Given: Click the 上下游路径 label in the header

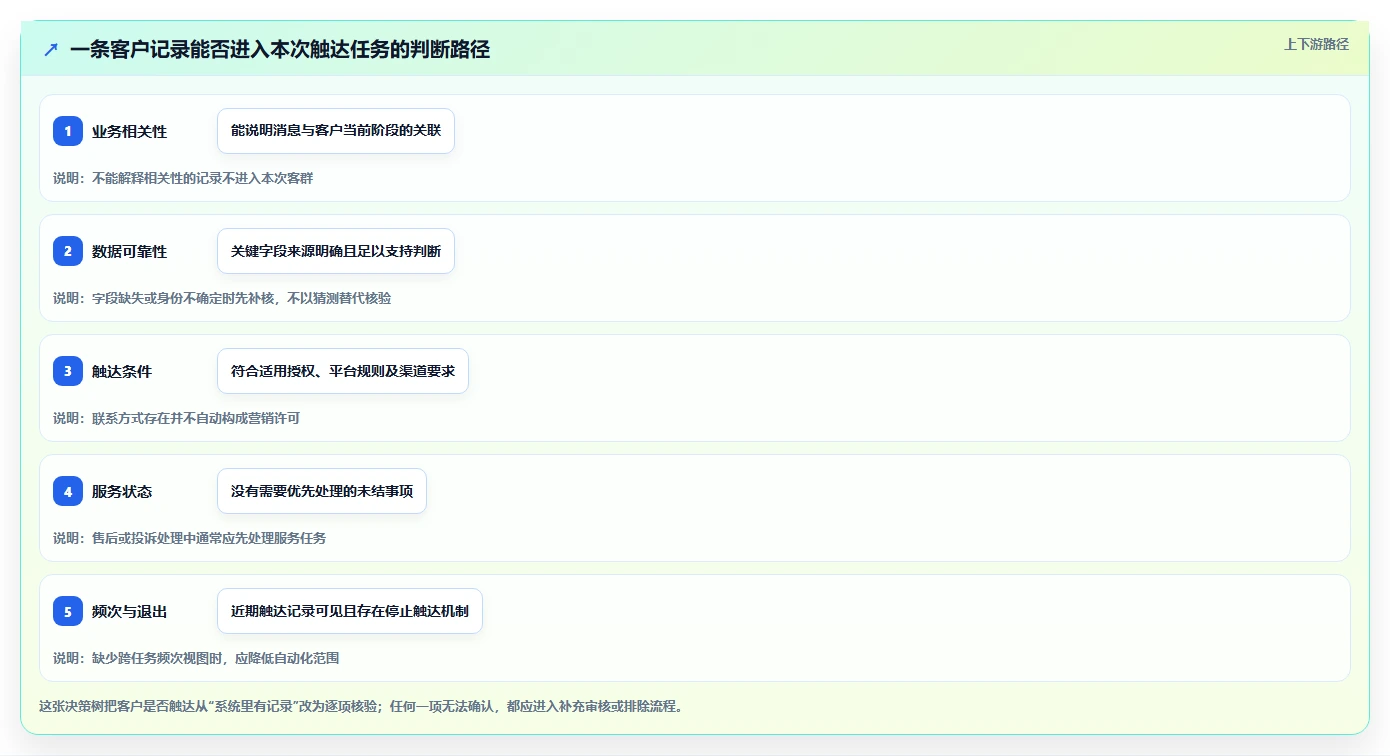Looking at the screenshot, I should click(1316, 44).
